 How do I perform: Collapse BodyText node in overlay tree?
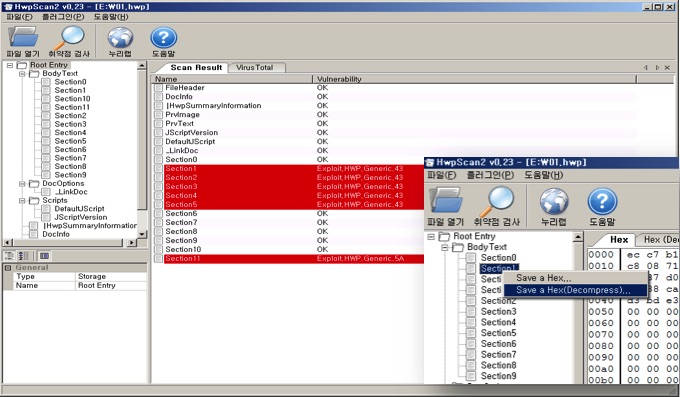[445, 247]
